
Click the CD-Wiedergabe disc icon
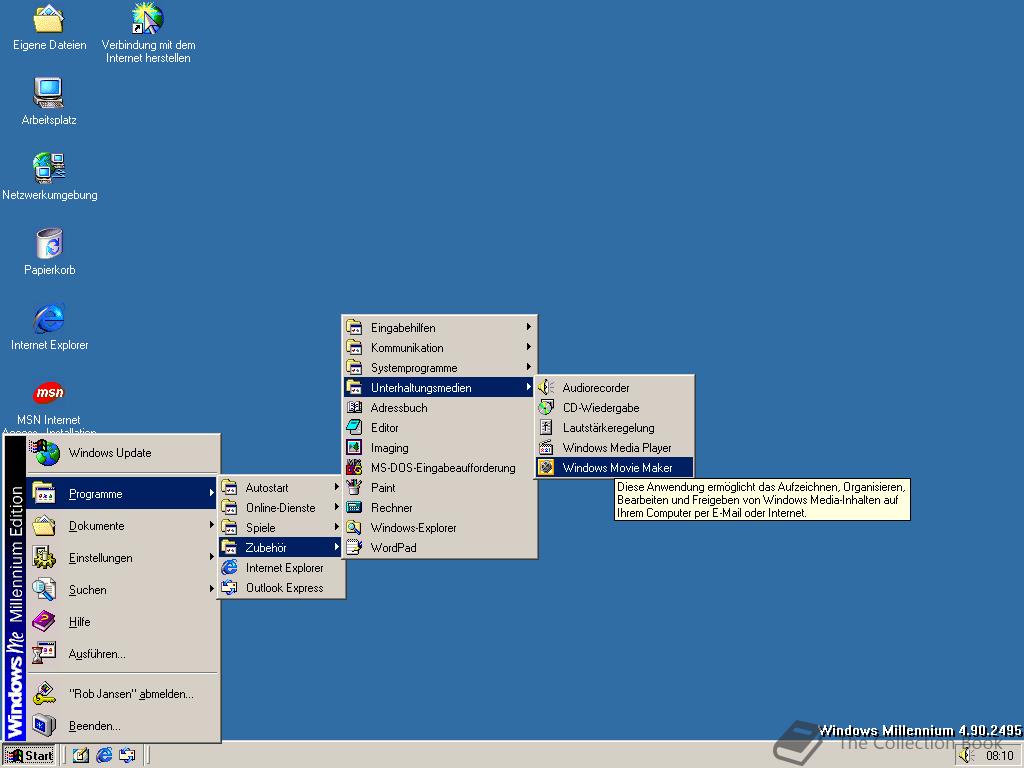click(546, 408)
